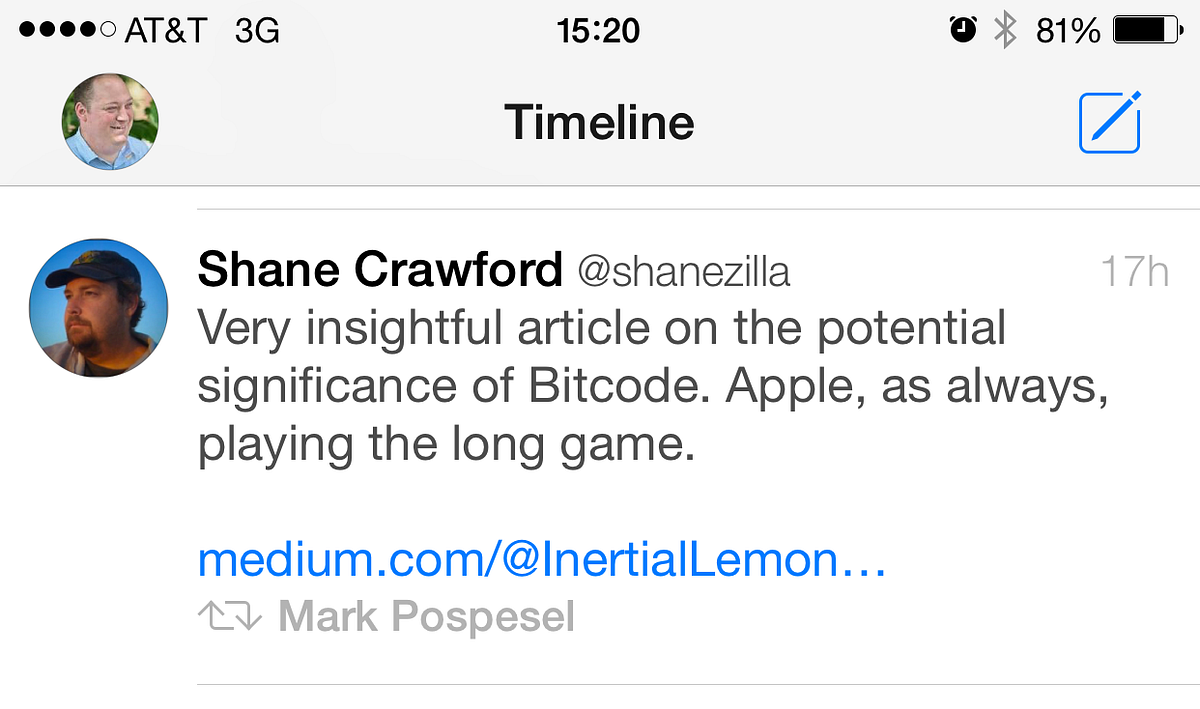Image resolution: width=1200 pixels, height=709 pixels.
Task: Tap the Timeline title
Action: coord(599,122)
